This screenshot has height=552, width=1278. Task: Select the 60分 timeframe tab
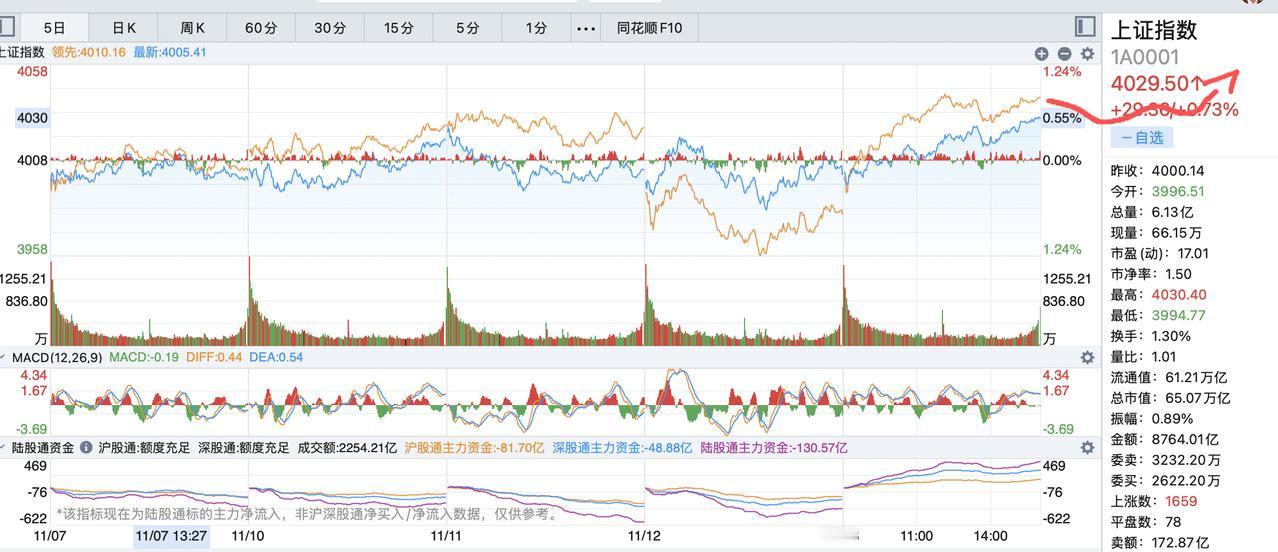[x=261, y=28]
